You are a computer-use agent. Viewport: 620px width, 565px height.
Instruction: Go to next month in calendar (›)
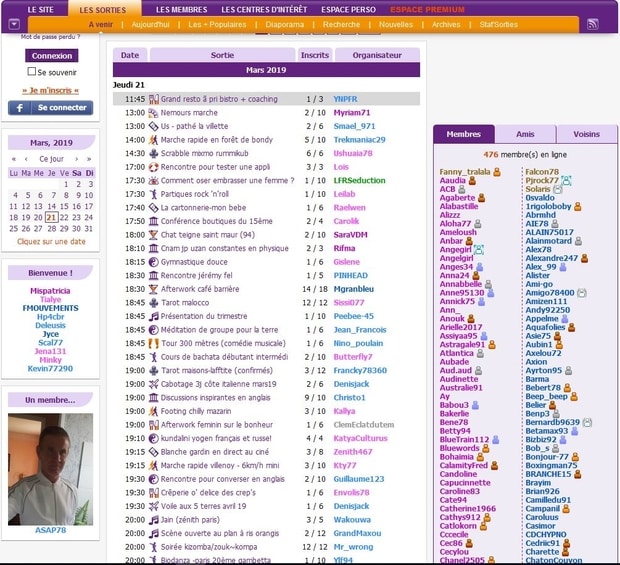click(x=76, y=159)
